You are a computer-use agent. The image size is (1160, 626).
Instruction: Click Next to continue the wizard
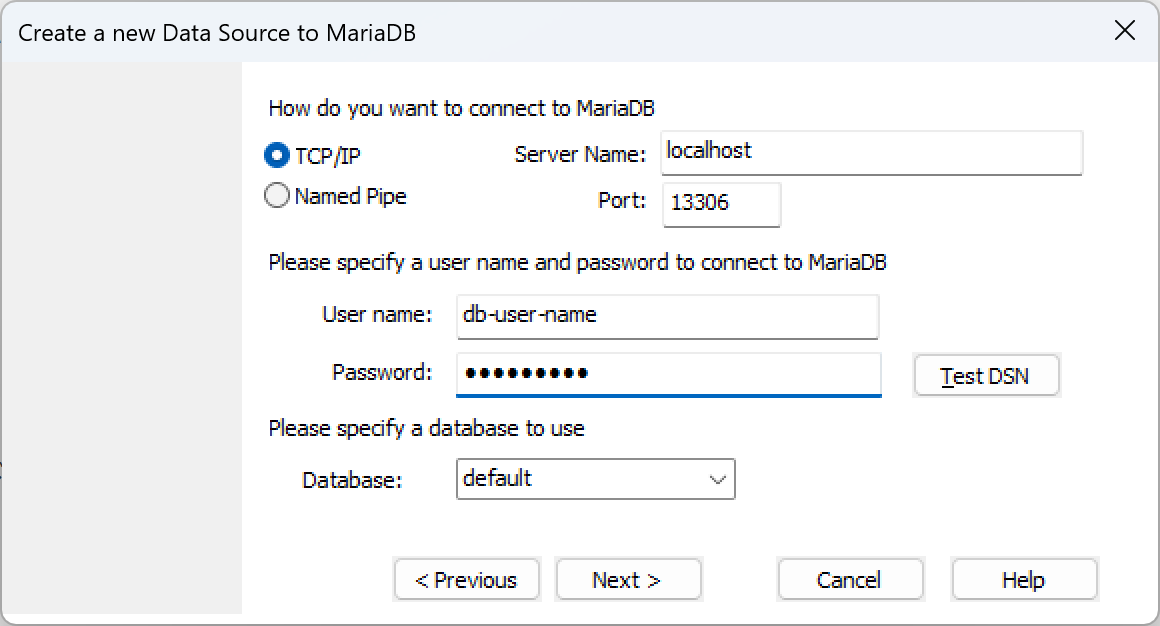tap(628, 580)
